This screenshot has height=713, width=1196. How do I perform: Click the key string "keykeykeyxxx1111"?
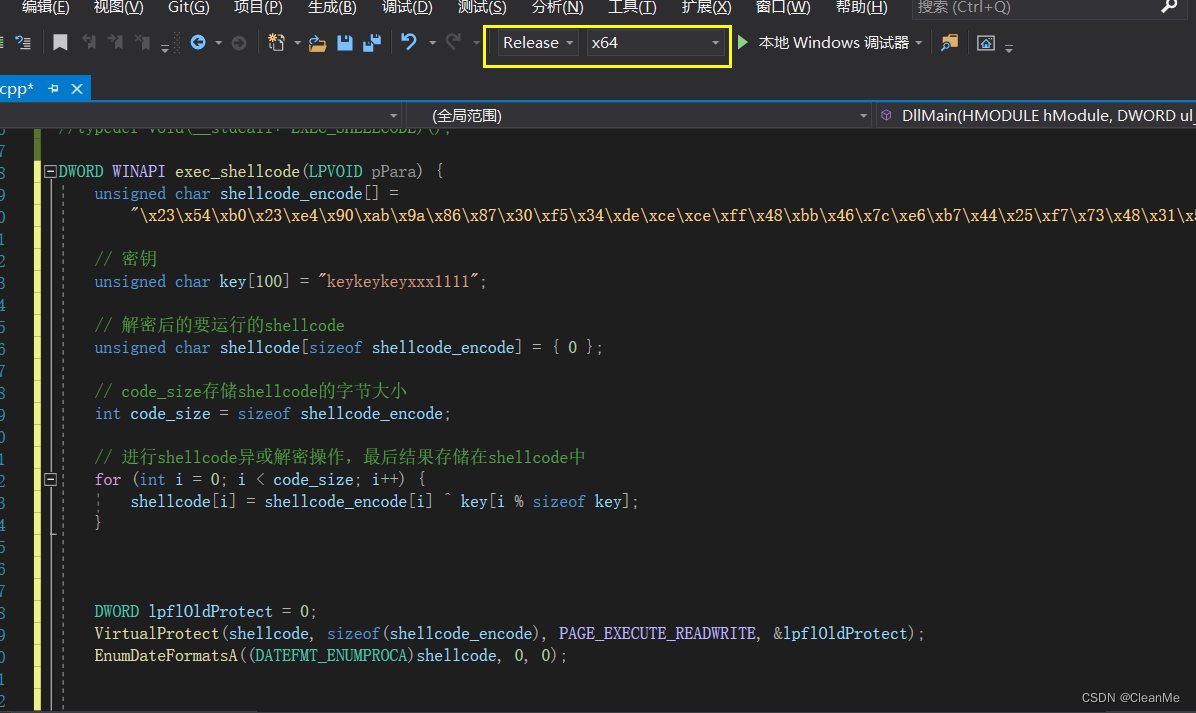click(x=398, y=281)
